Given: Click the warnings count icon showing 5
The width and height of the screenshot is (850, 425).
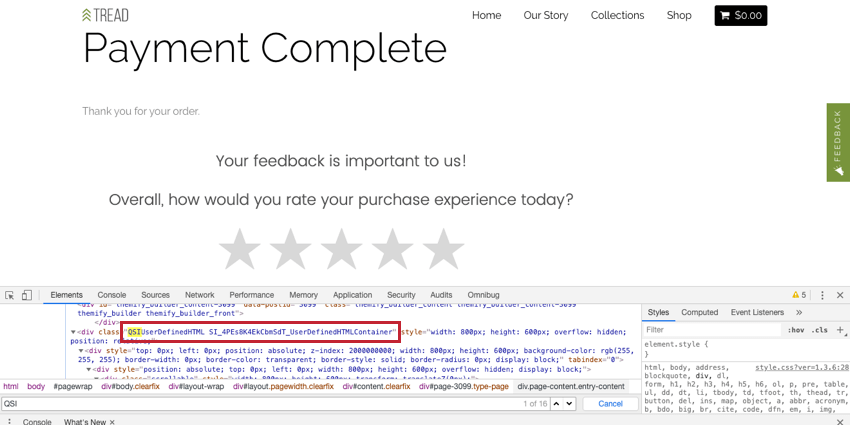Looking at the screenshot, I should coord(799,295).
